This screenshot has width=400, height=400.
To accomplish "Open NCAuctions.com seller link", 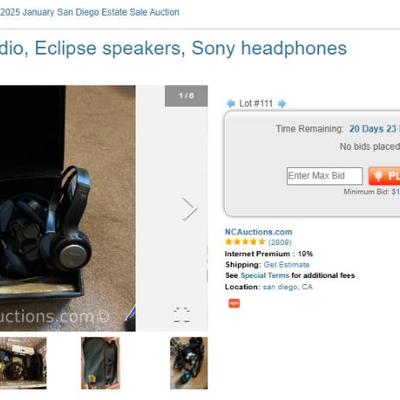I will 259,232.
